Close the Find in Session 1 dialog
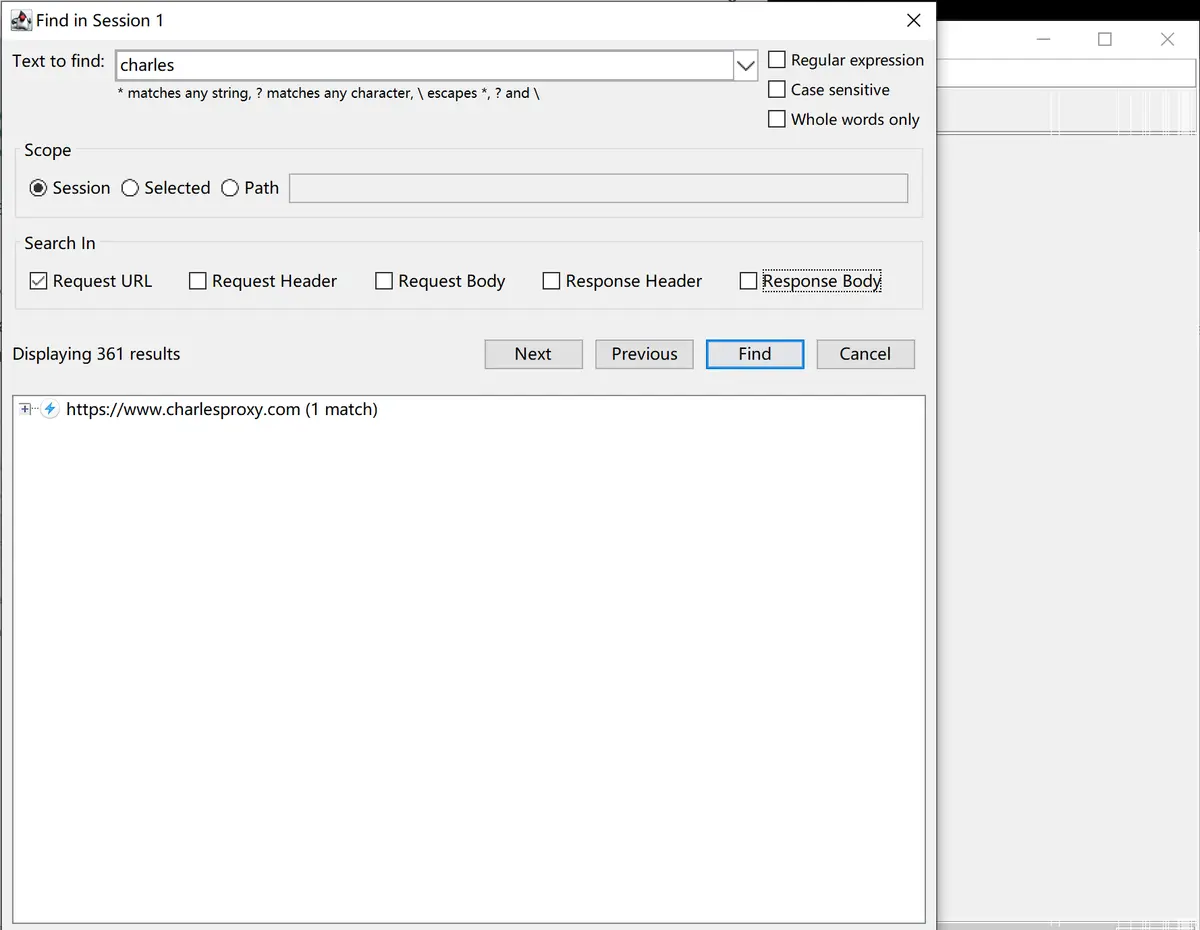The height and width of the screenshot is (930, 1200). (x=913, y=20)
